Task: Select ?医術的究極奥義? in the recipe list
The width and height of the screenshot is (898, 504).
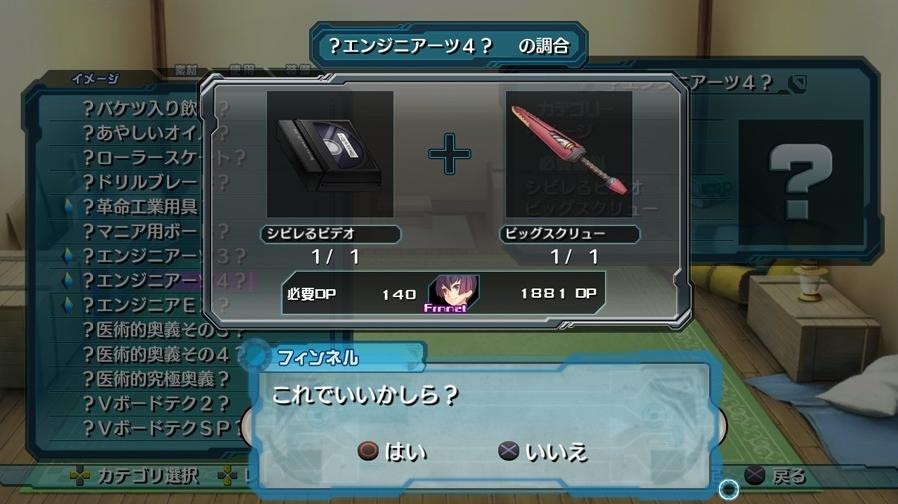Action: (156, 379)
